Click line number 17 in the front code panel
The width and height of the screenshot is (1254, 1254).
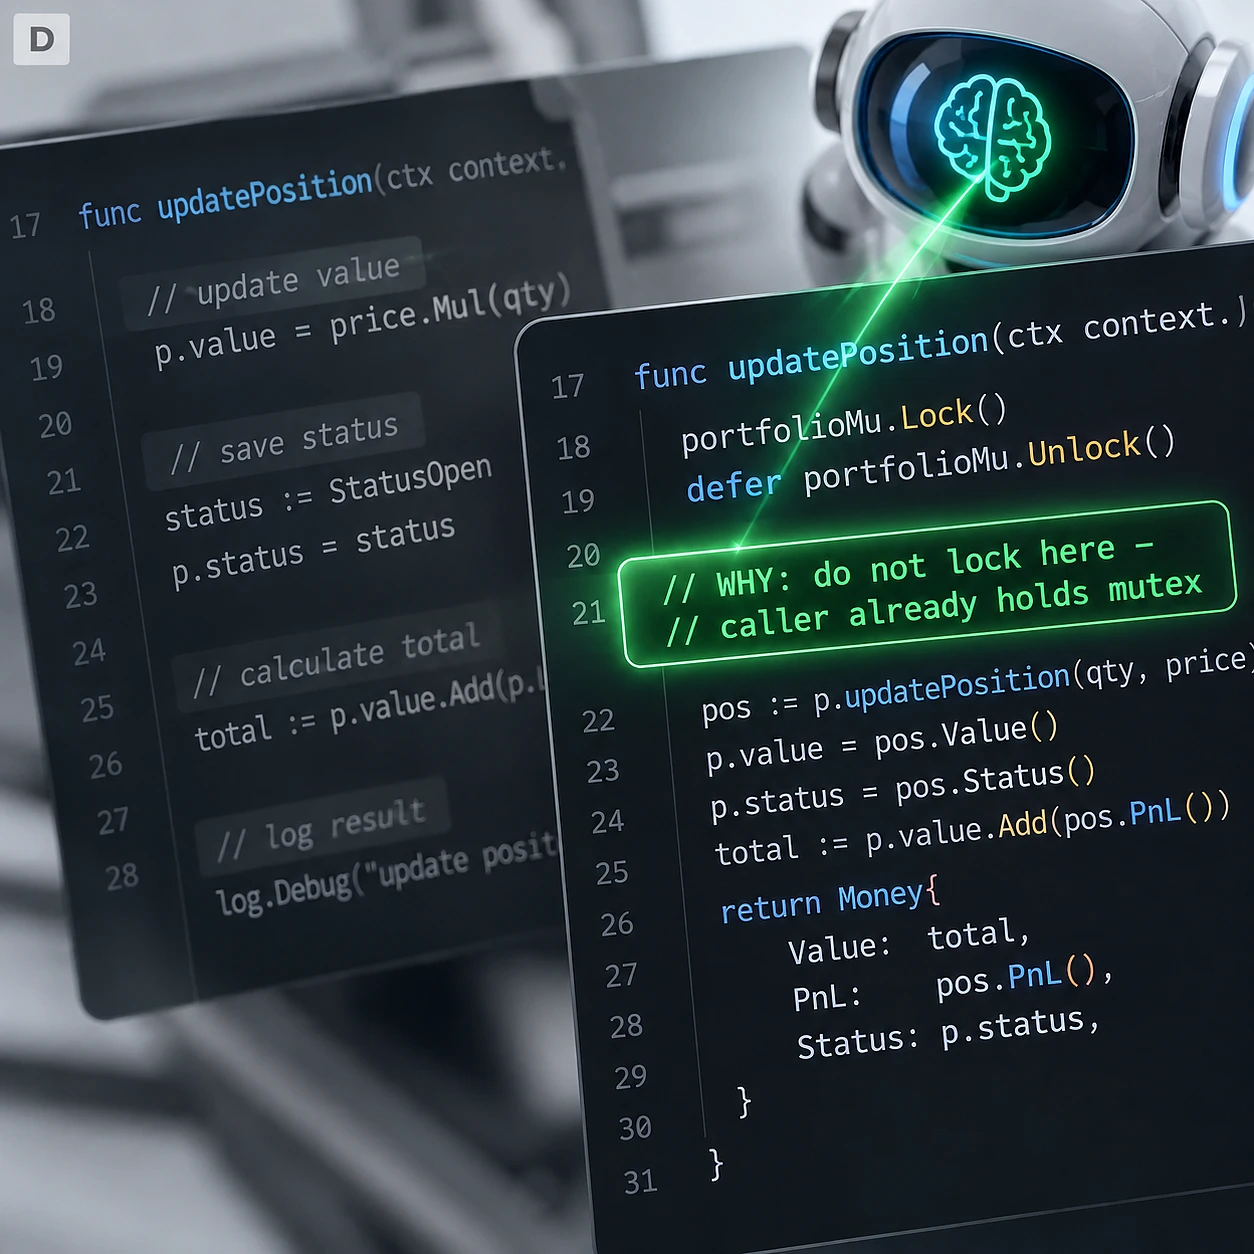tap(567, 386)
